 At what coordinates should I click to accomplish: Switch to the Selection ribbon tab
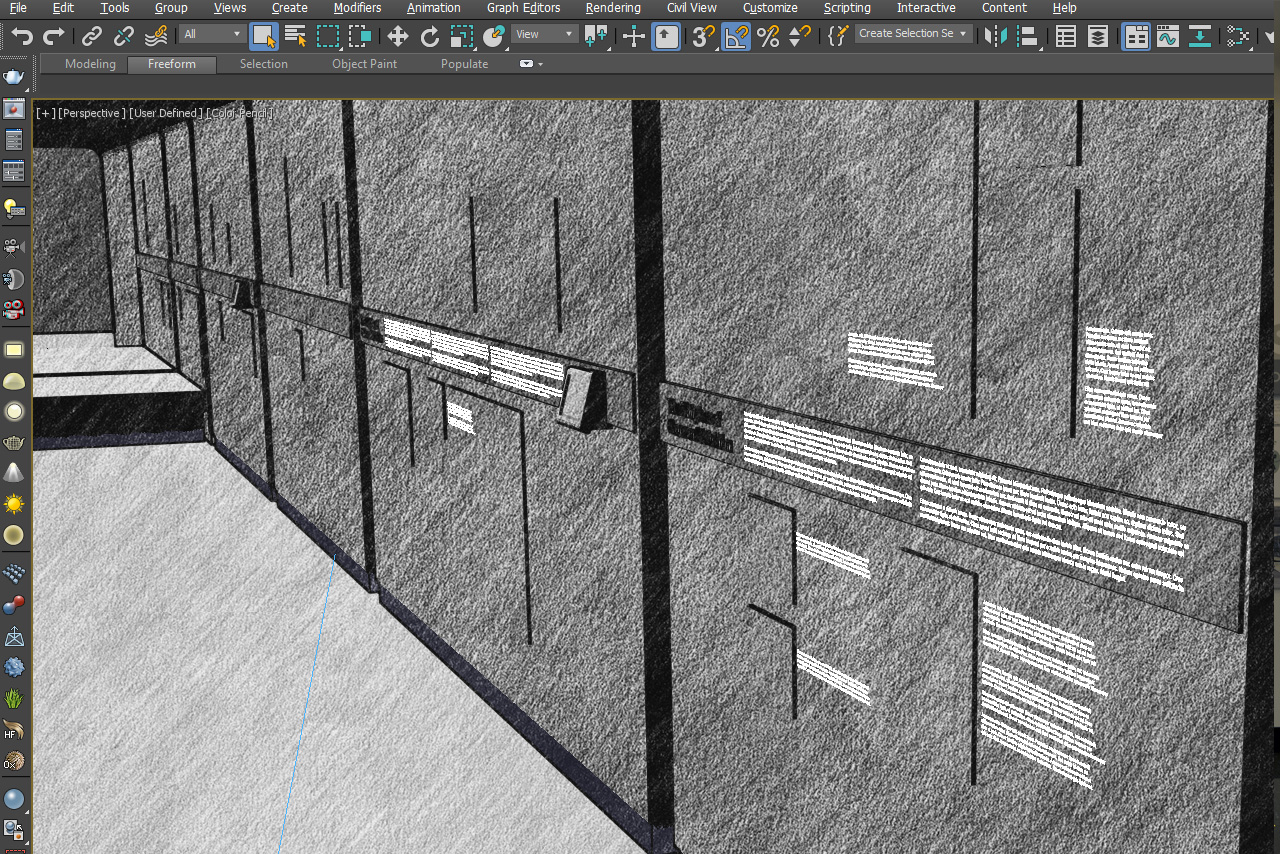[x=264, y=64]
